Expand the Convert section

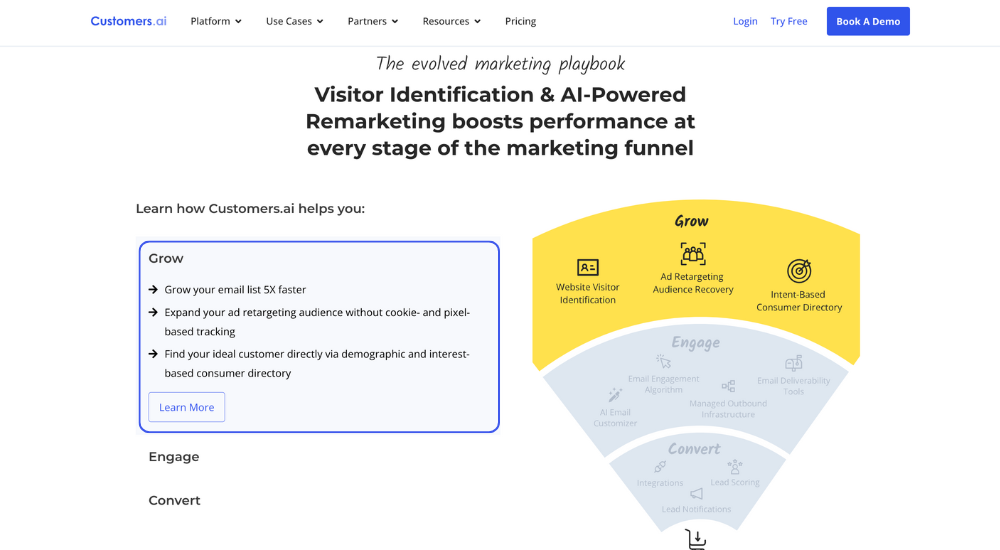pyautogui.click(x=175, y=501)
